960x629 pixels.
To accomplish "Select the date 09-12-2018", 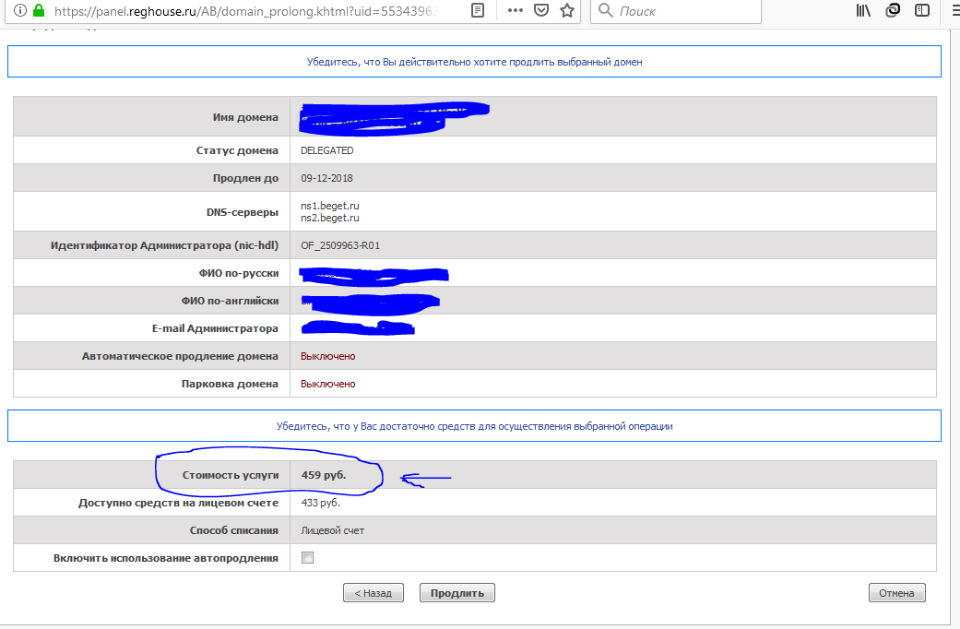I will [x=326, y=178].
